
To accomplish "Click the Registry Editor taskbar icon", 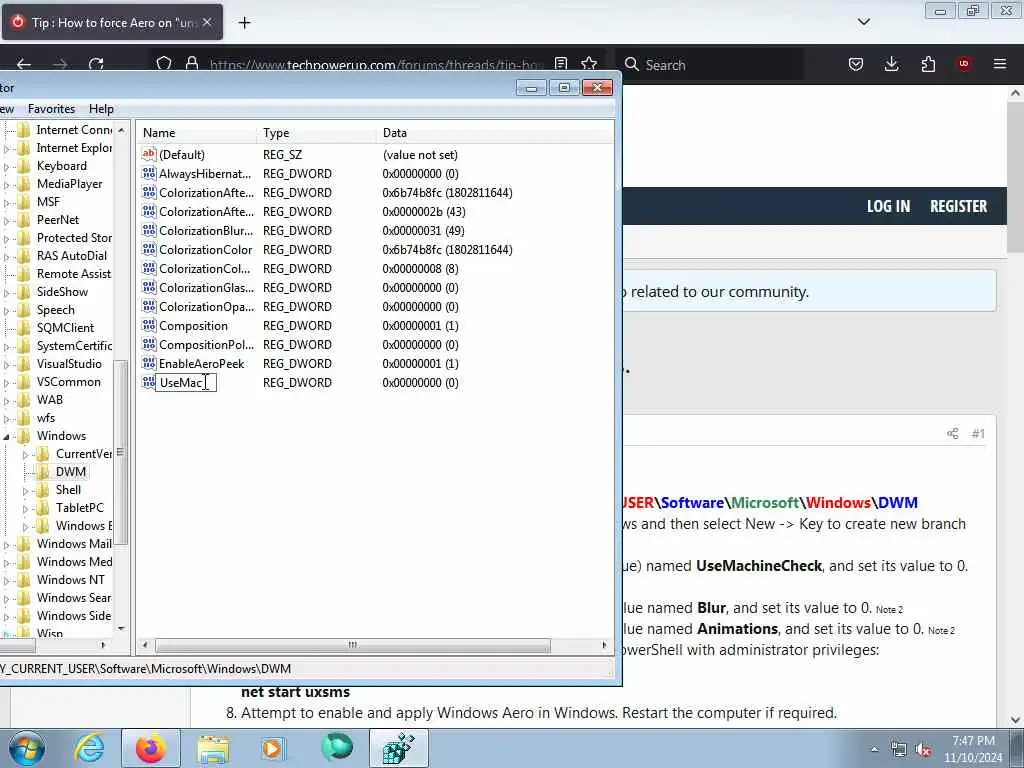I will point(398,748).
